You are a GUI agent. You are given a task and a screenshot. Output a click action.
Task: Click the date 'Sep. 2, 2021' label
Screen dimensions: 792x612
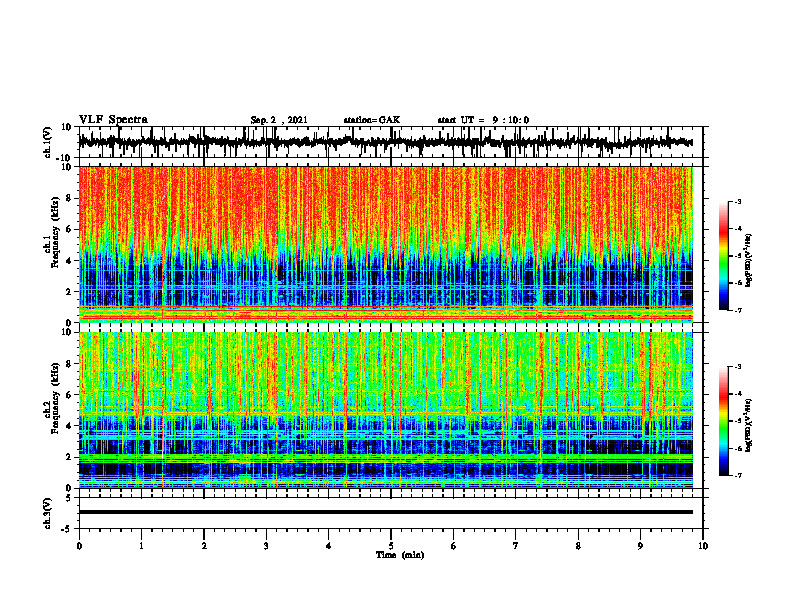pos(279,120)
